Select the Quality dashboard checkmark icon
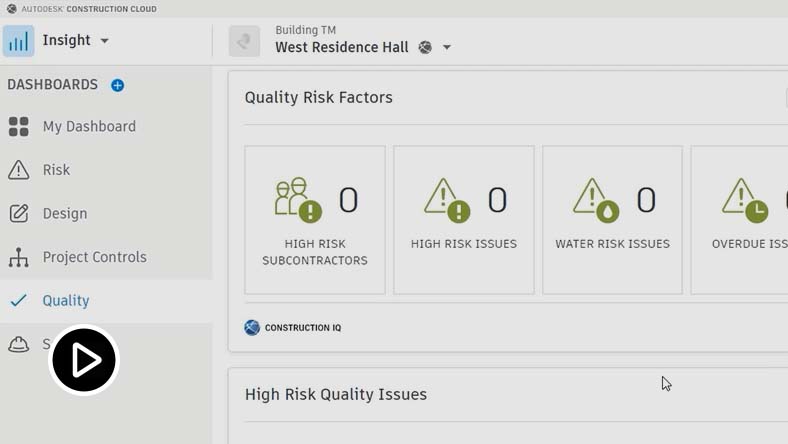This screenshot has height=444, width=788. click(18, 300)
